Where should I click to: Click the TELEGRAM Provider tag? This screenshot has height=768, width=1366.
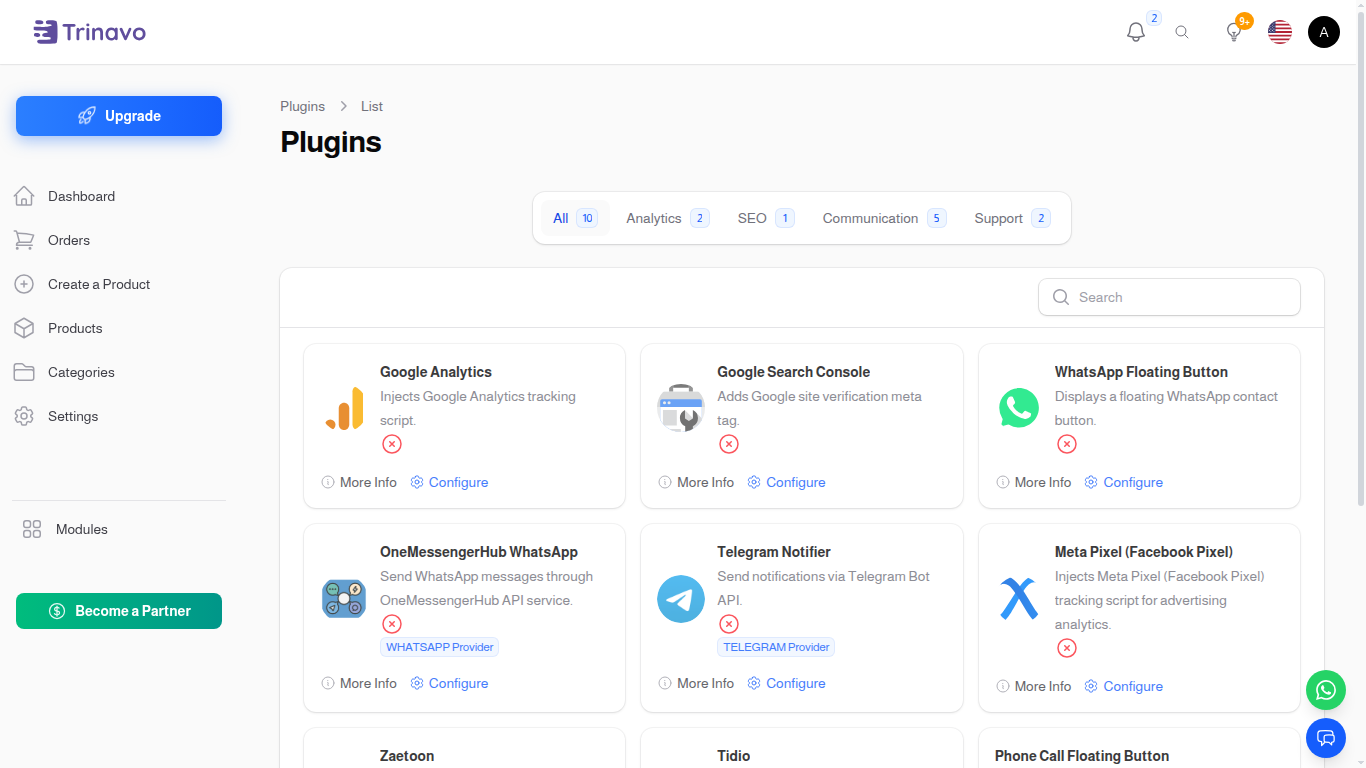coord(777,647)
